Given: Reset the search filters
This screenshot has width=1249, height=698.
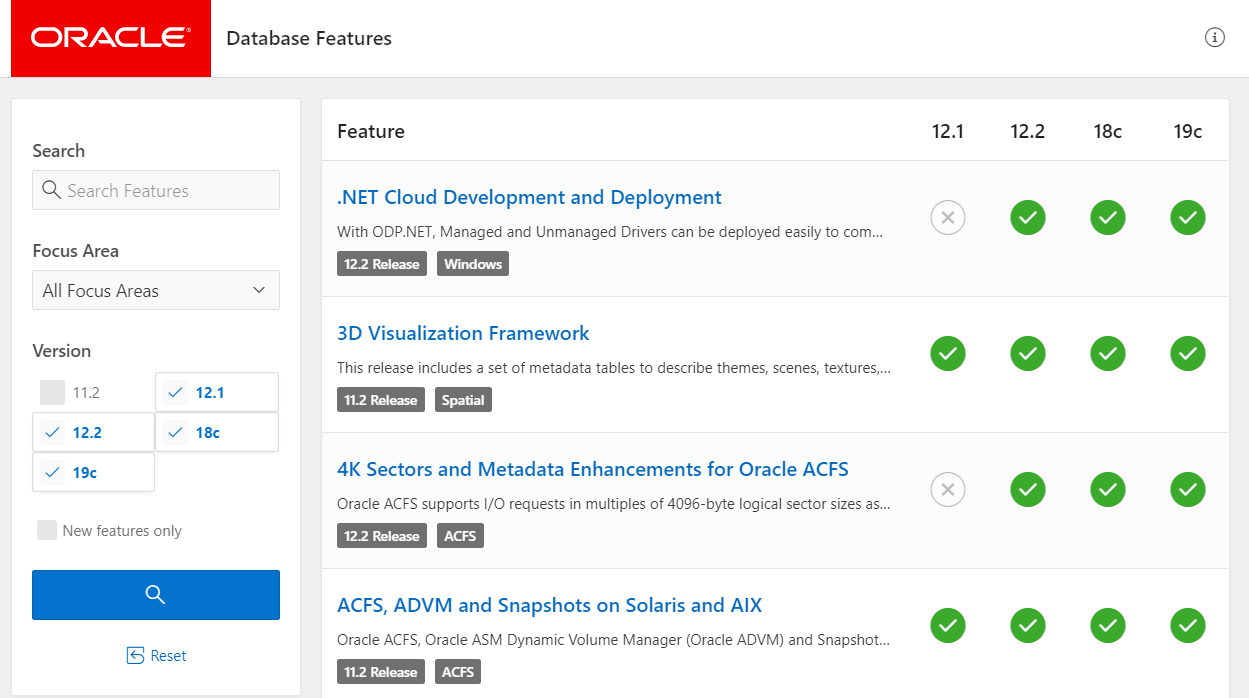Looking at the screenshot, I should (156, 656).
